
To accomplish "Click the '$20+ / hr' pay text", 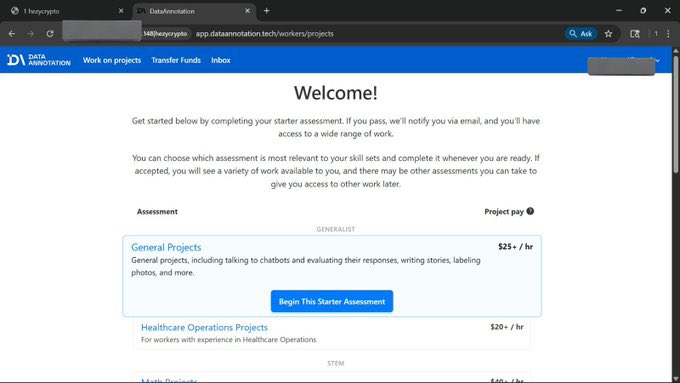I will click(x=507, y=327).
